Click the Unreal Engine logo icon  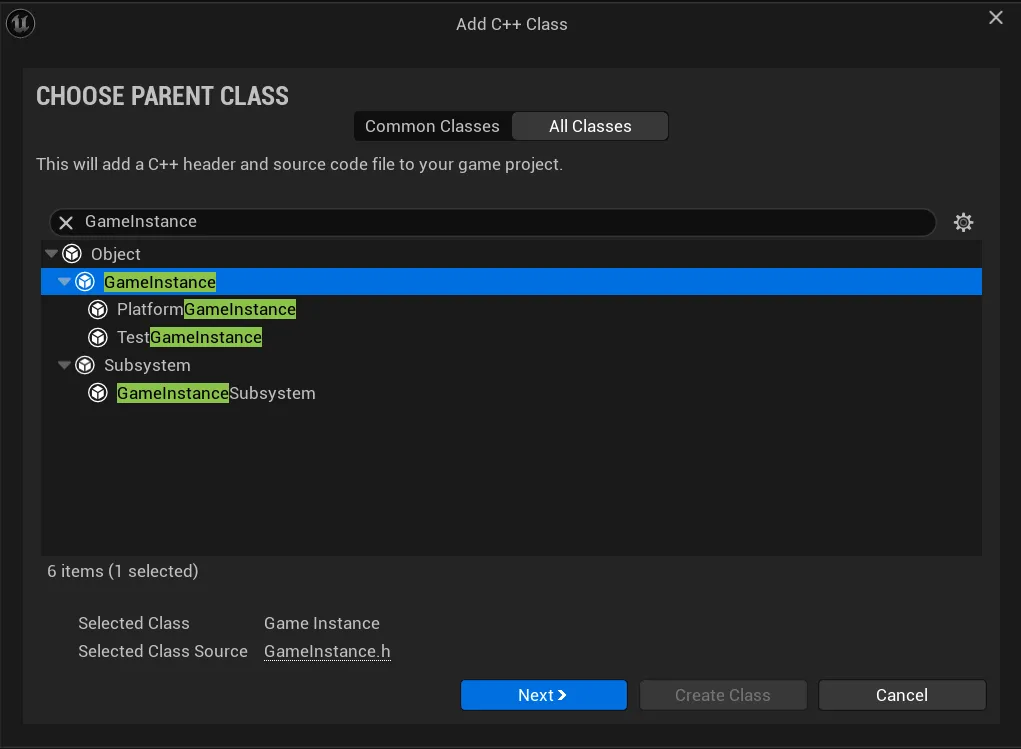(x=20, y=23)
